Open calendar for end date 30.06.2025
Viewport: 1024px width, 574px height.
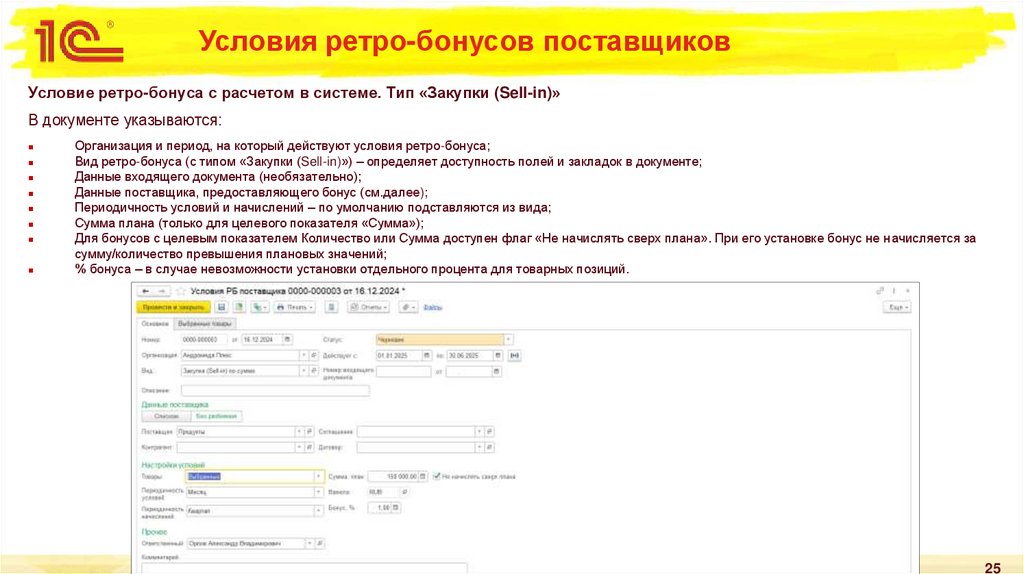498,355
